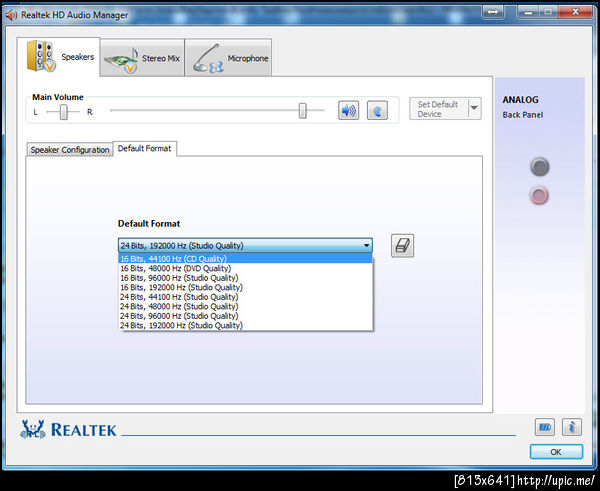The height and width of the screenshot is (491, 600).
Task: Click the Default Format combo box
Action: (245, 245)
